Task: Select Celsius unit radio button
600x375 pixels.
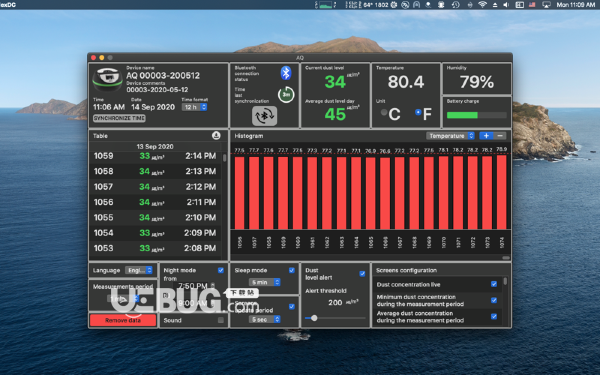Action: 384,112
